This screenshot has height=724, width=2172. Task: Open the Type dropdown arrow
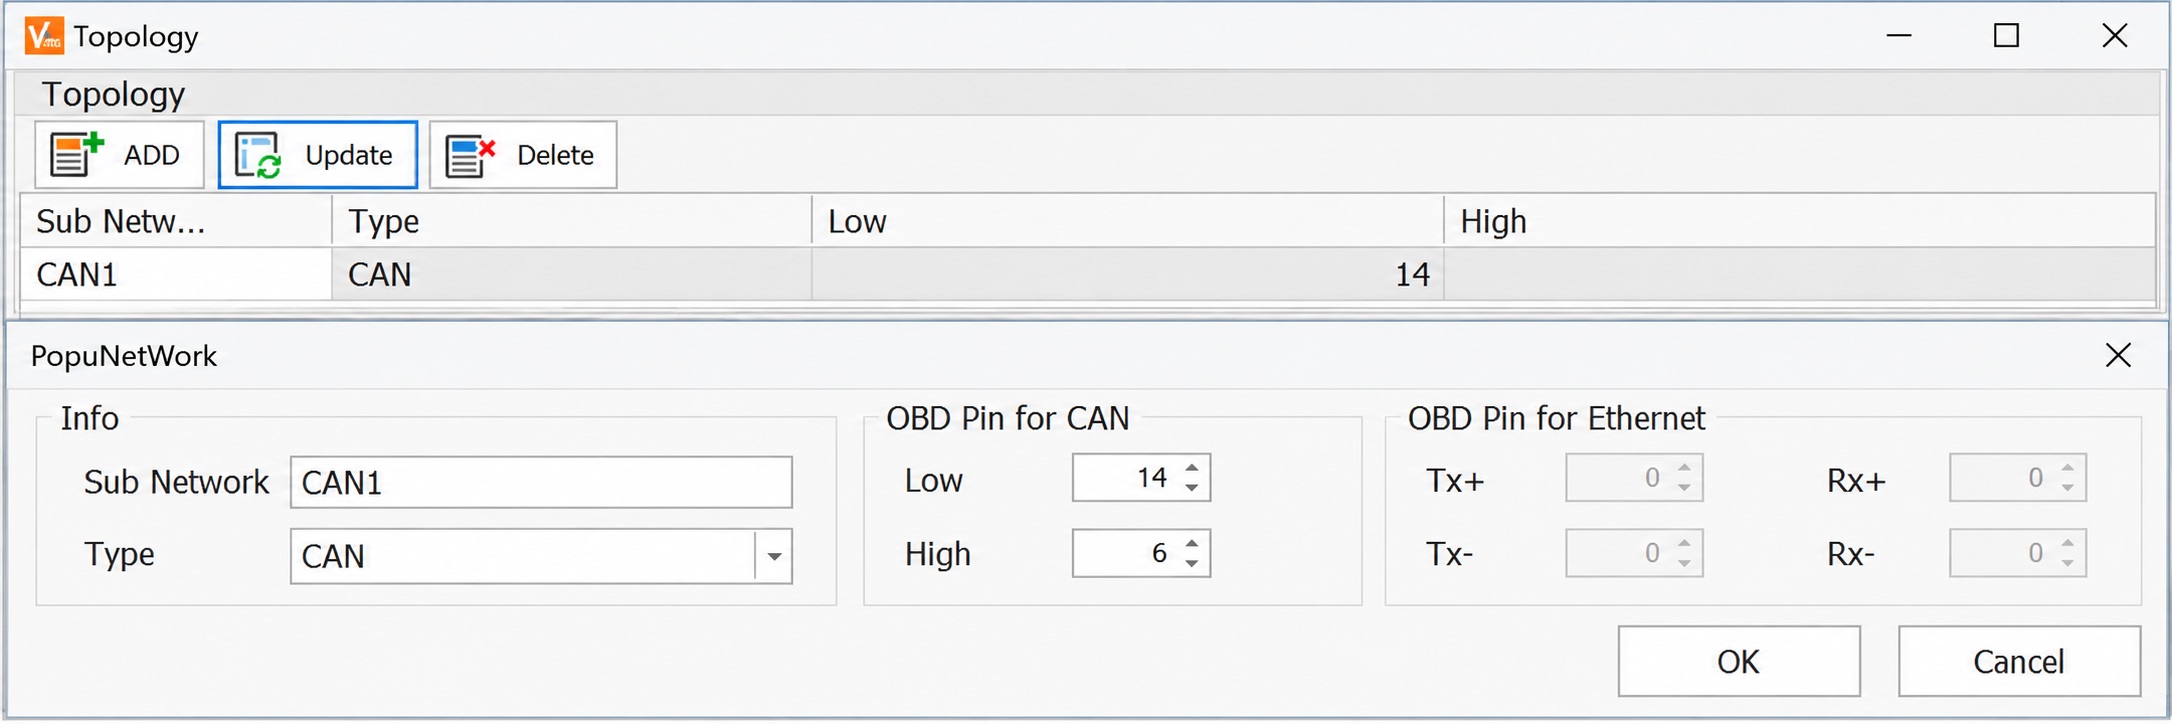(774, 556)
